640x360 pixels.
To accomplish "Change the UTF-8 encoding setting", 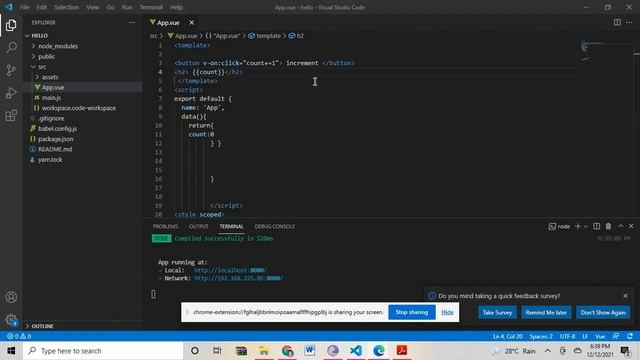I will click(567, 336).
